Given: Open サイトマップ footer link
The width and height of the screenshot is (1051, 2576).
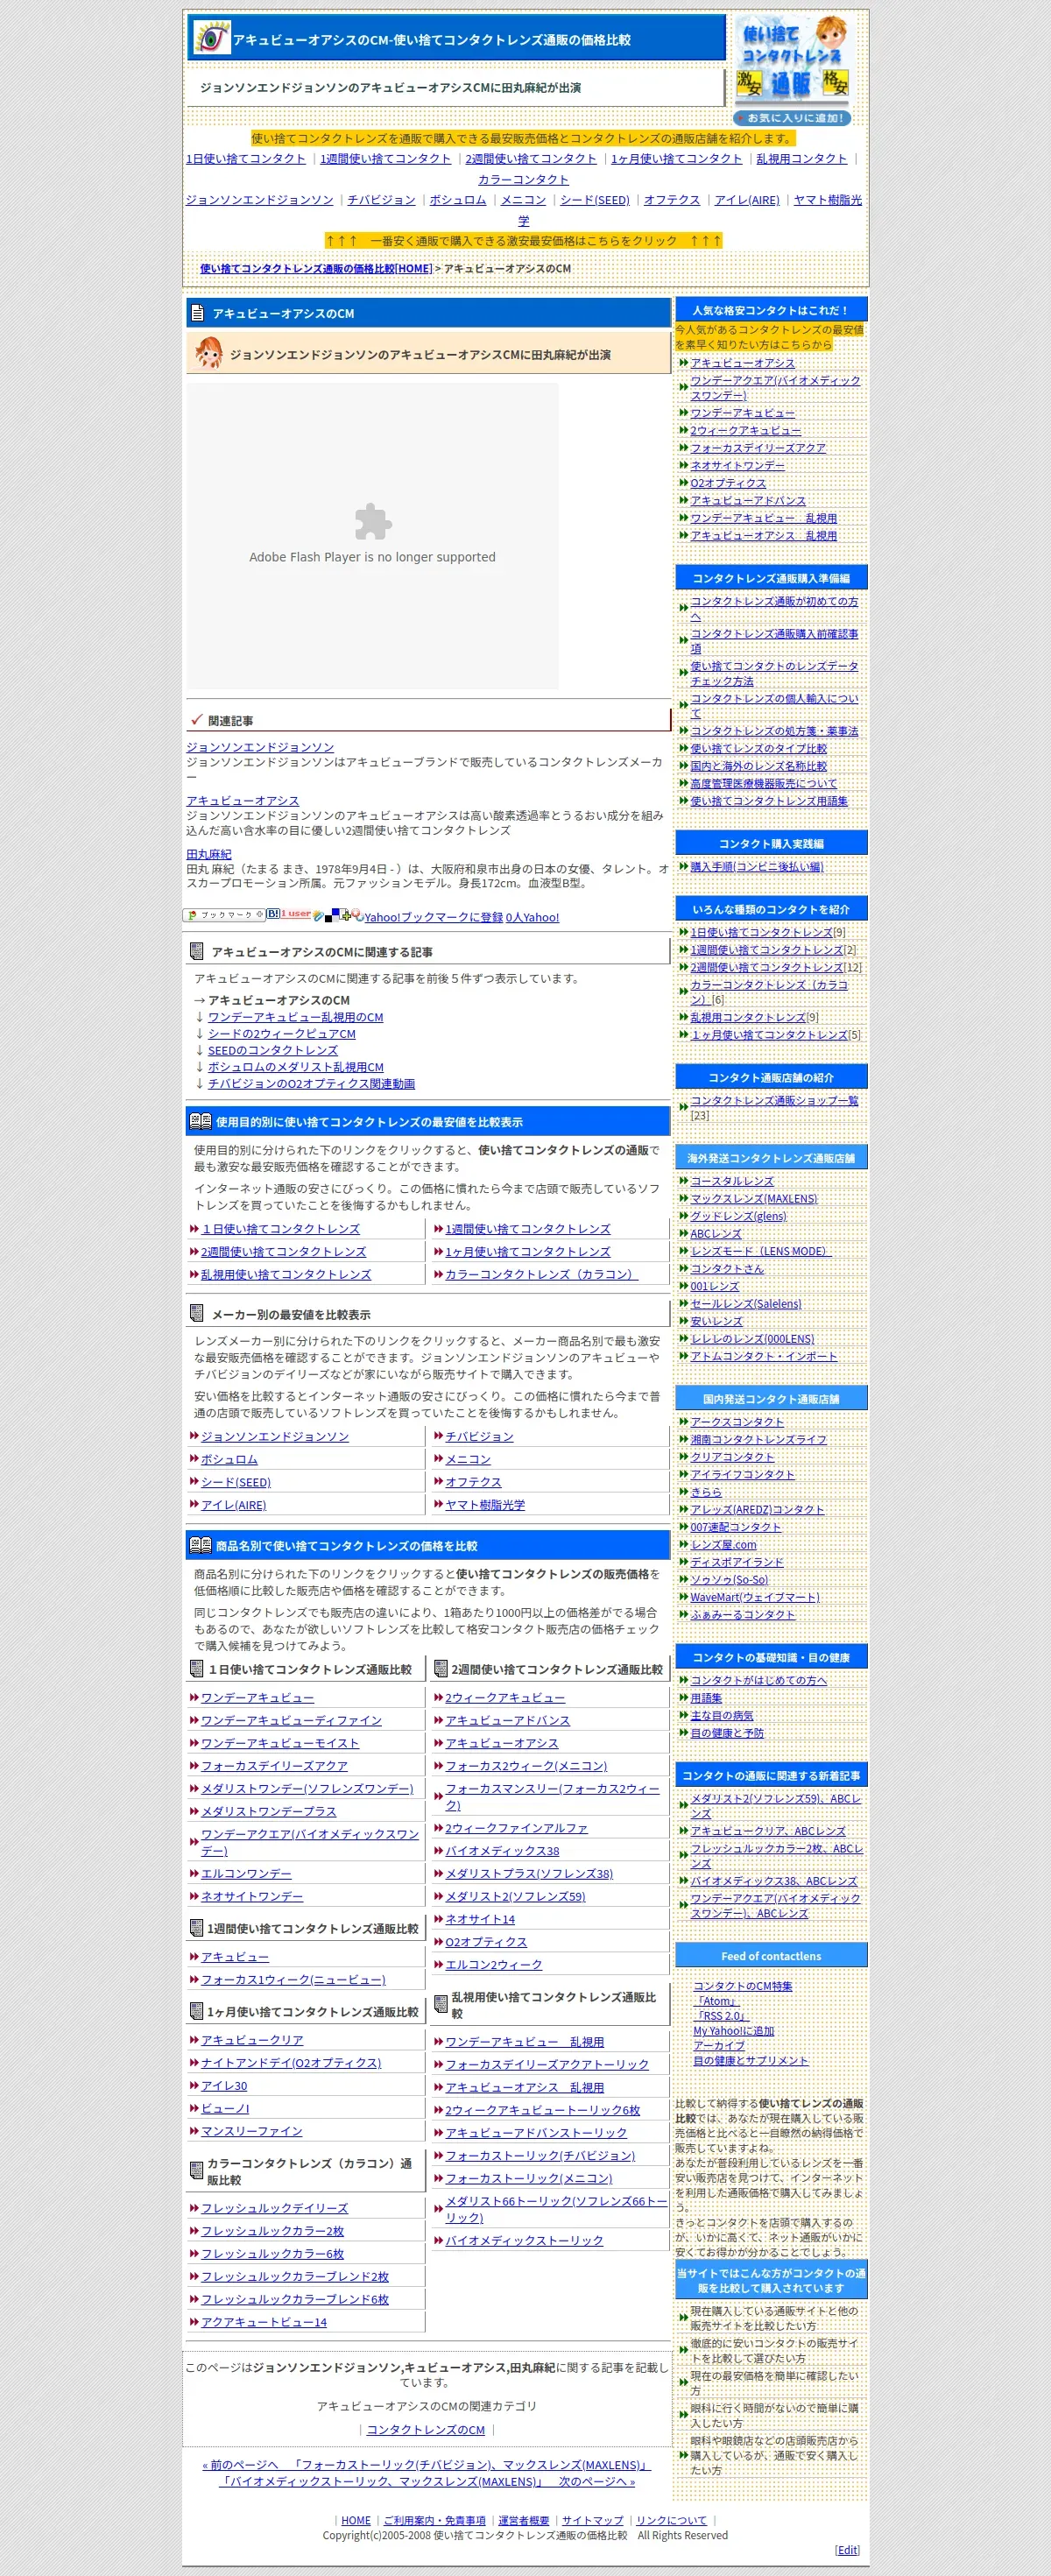Looking at the screenshot, I should point(592,2520).
